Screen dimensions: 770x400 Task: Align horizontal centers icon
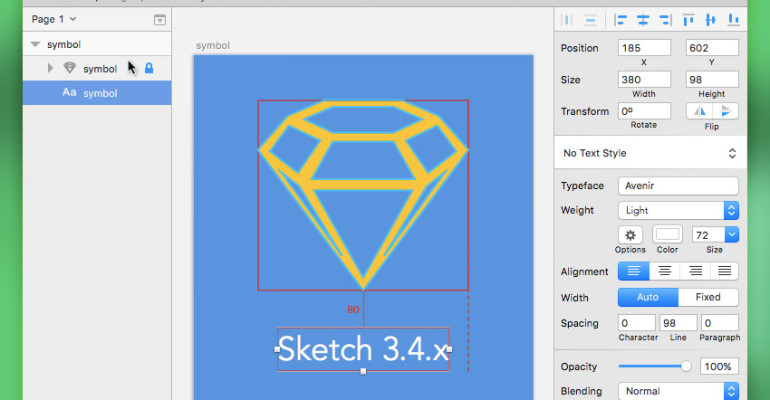coord(643,20)
